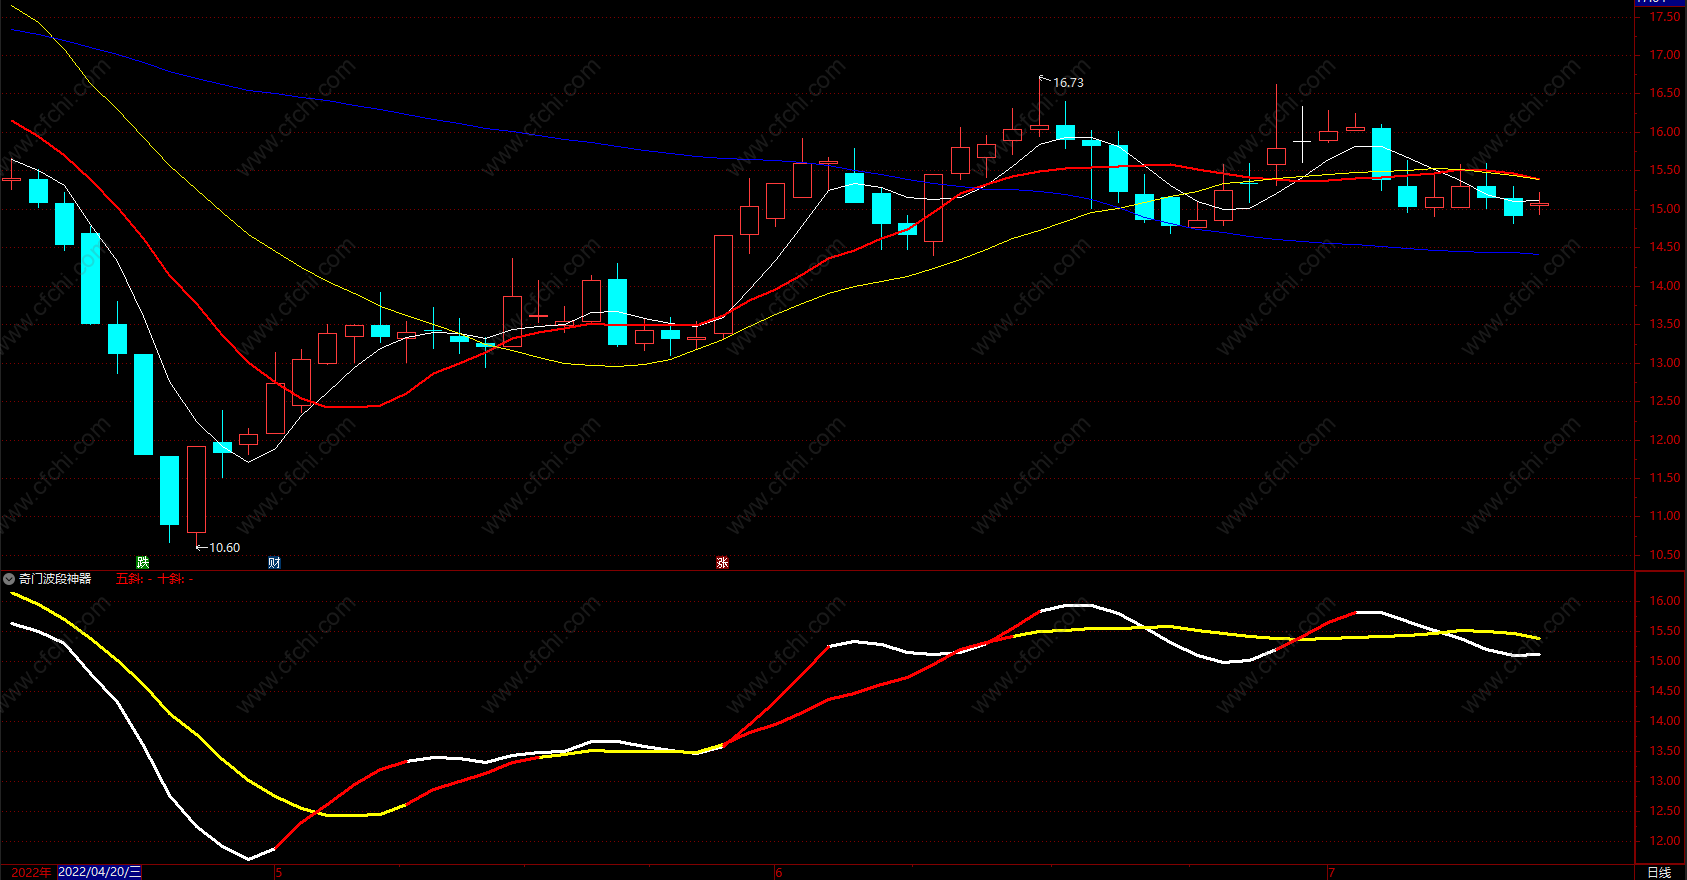
Task: Click the 十斜 indicator value label
Action: (174, 579)
